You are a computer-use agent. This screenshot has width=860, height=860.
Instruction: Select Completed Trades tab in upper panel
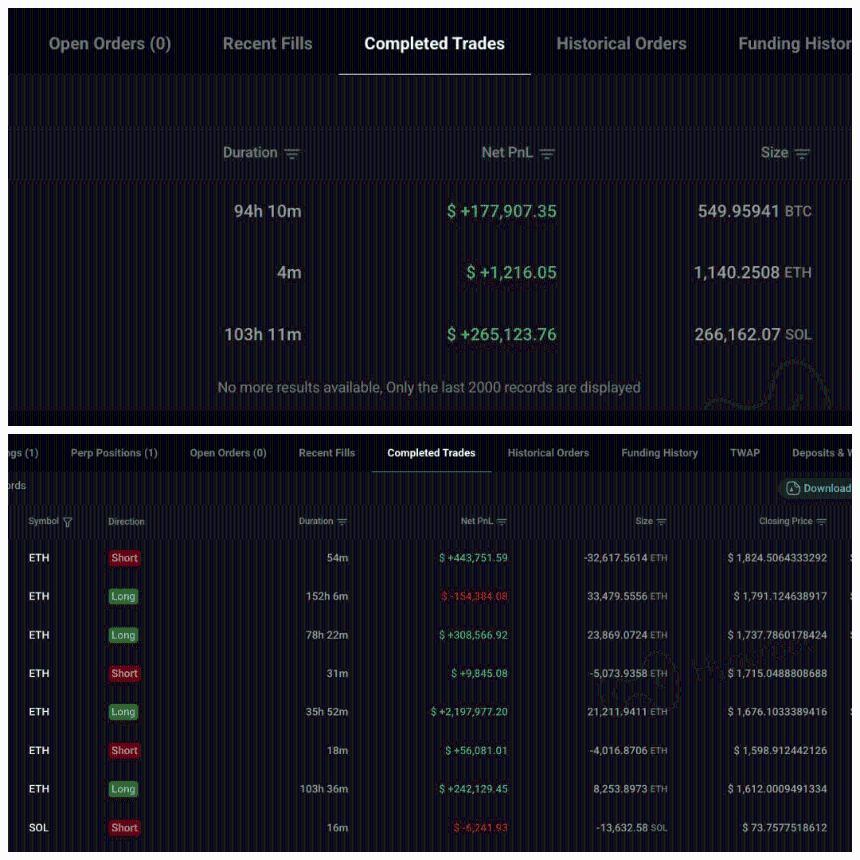pos(434,44)
